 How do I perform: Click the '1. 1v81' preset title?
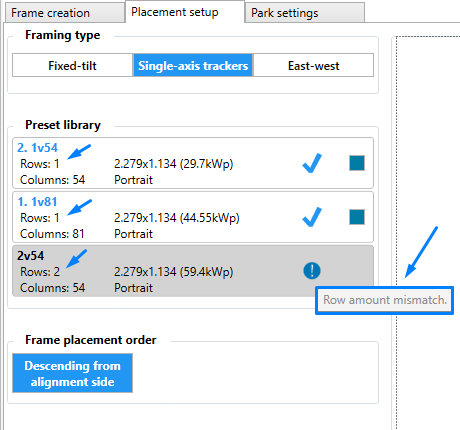37,201
